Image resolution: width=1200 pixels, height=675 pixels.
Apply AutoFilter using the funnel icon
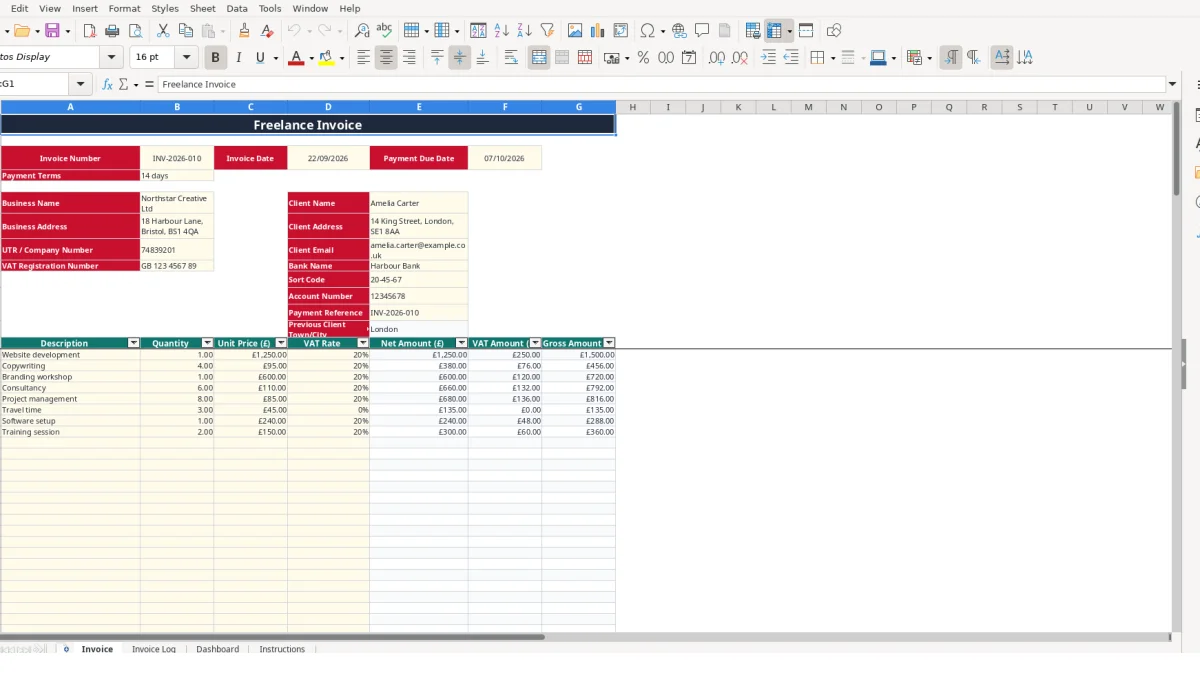click(547, 31)
